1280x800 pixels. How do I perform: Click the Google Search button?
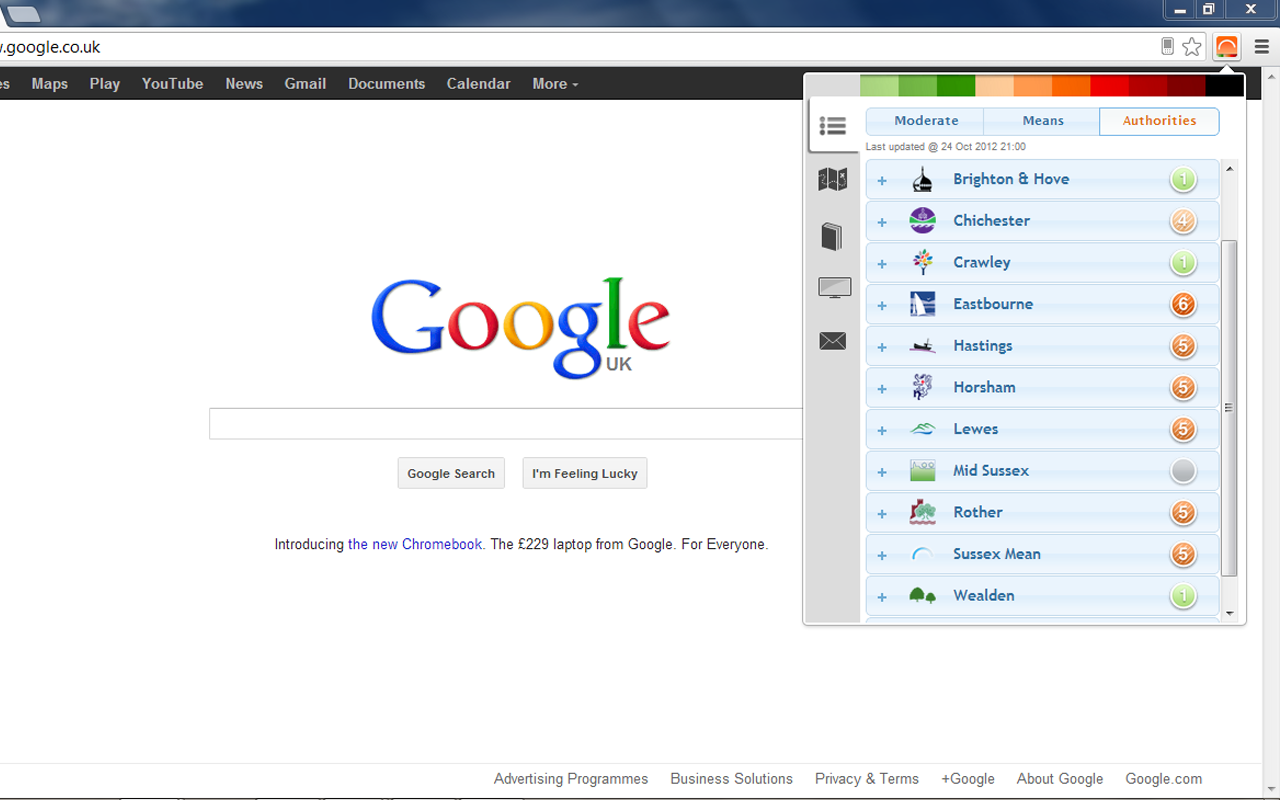click(451, 473)
